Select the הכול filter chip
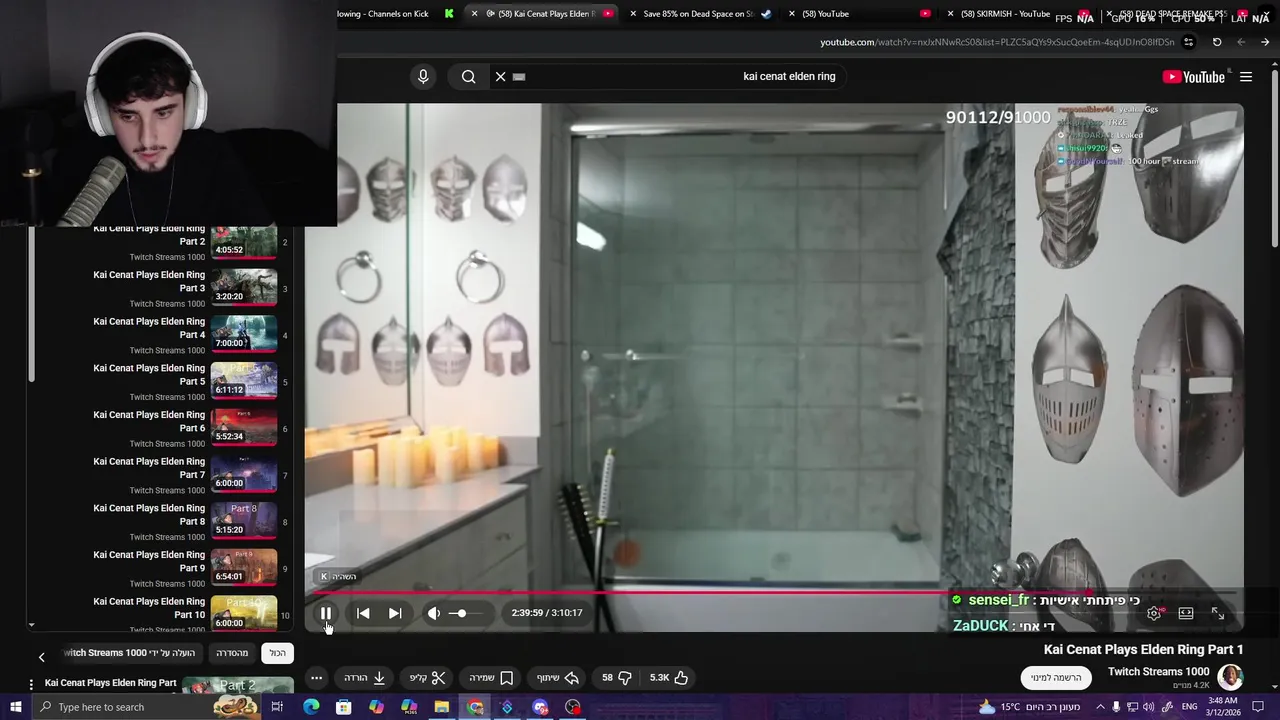This screenshot has height=720, width=1280. tap(277, 653)
